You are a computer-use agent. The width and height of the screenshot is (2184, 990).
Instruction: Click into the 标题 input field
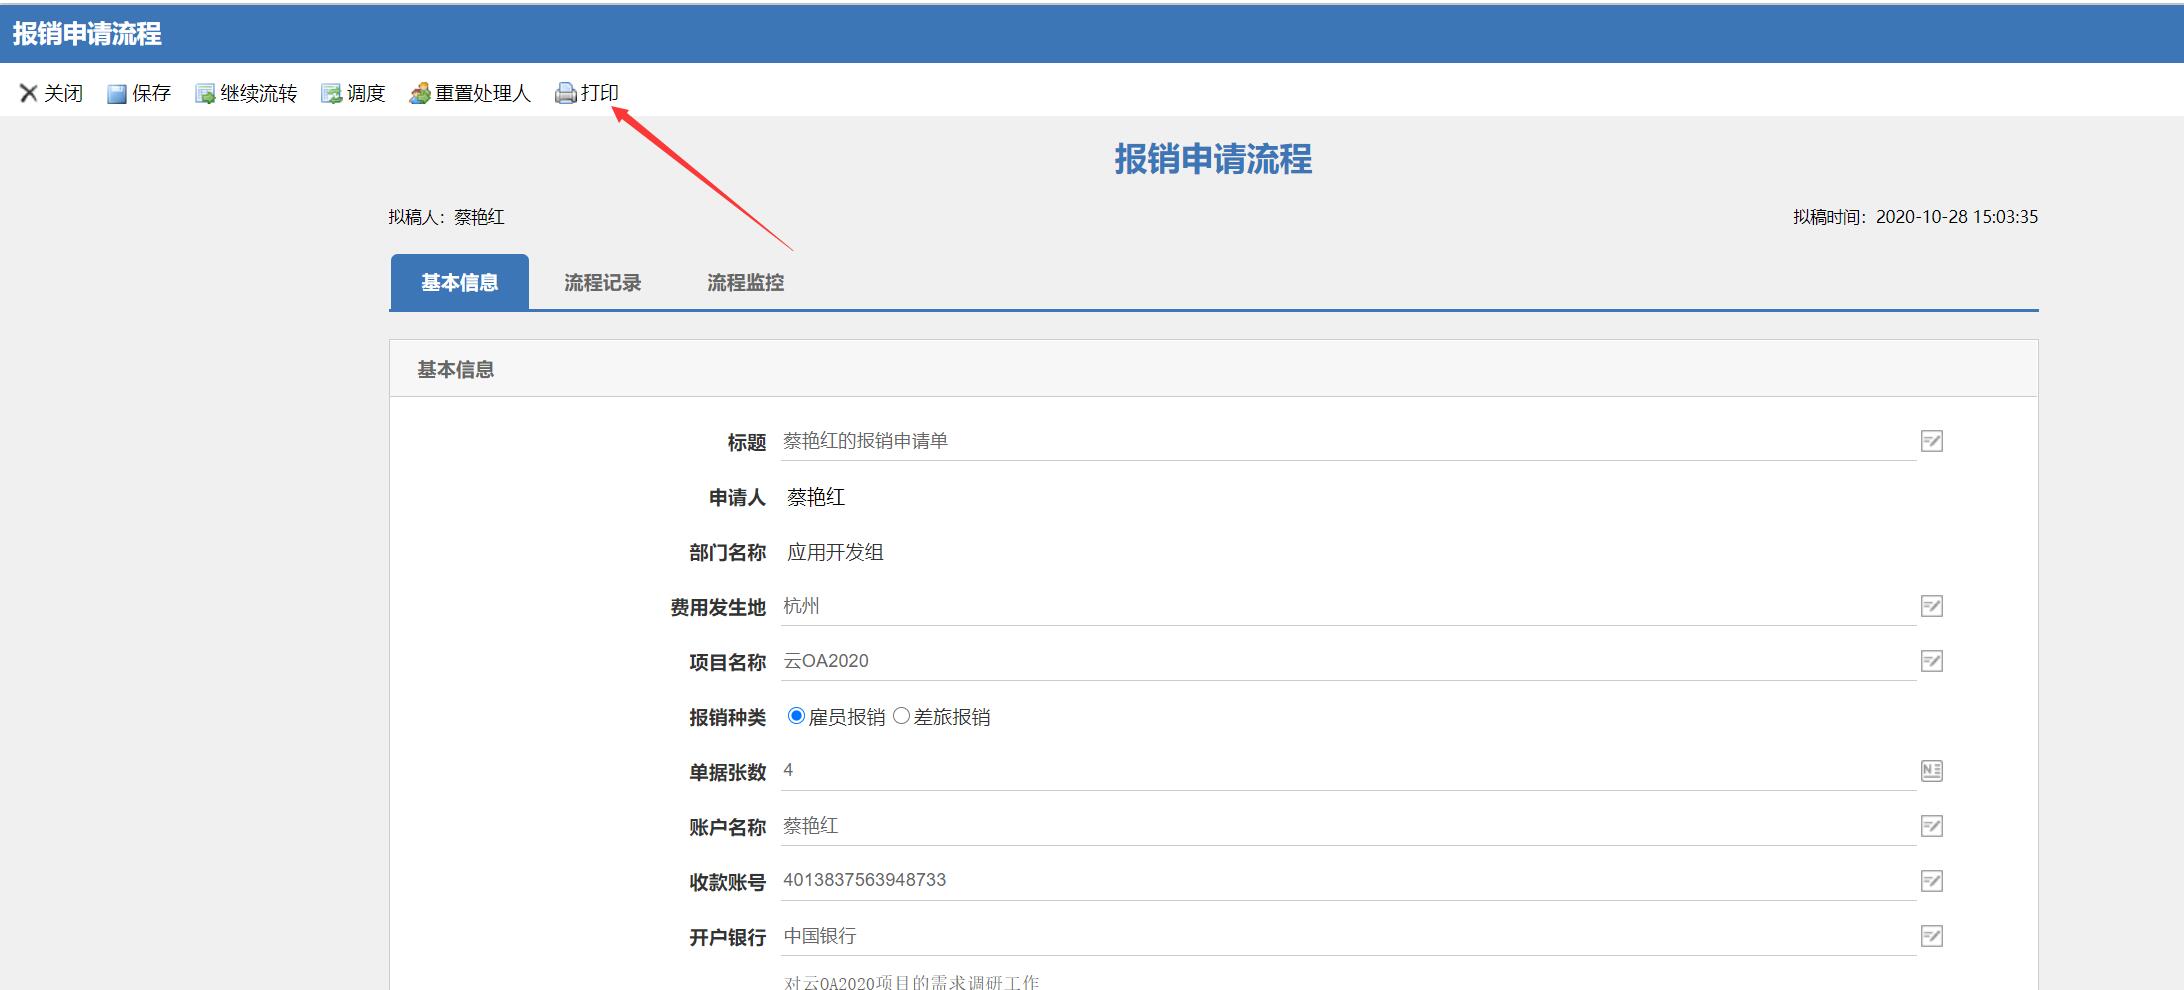(1348, 441)
